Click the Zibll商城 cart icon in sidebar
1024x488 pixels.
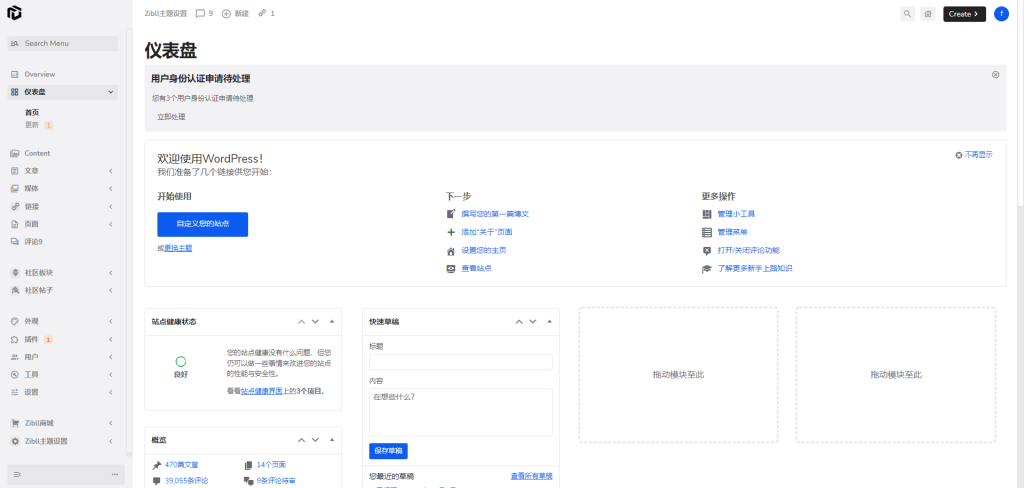click(14, 423)
